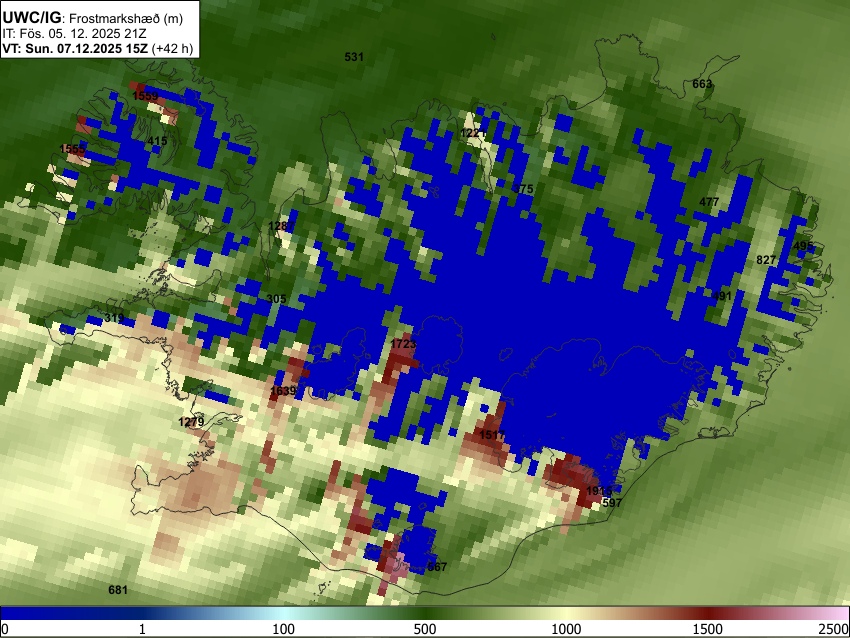This screenshot has height=638, width=850.
Task: Select the 567 value on south coast
Action: (437, 567)
